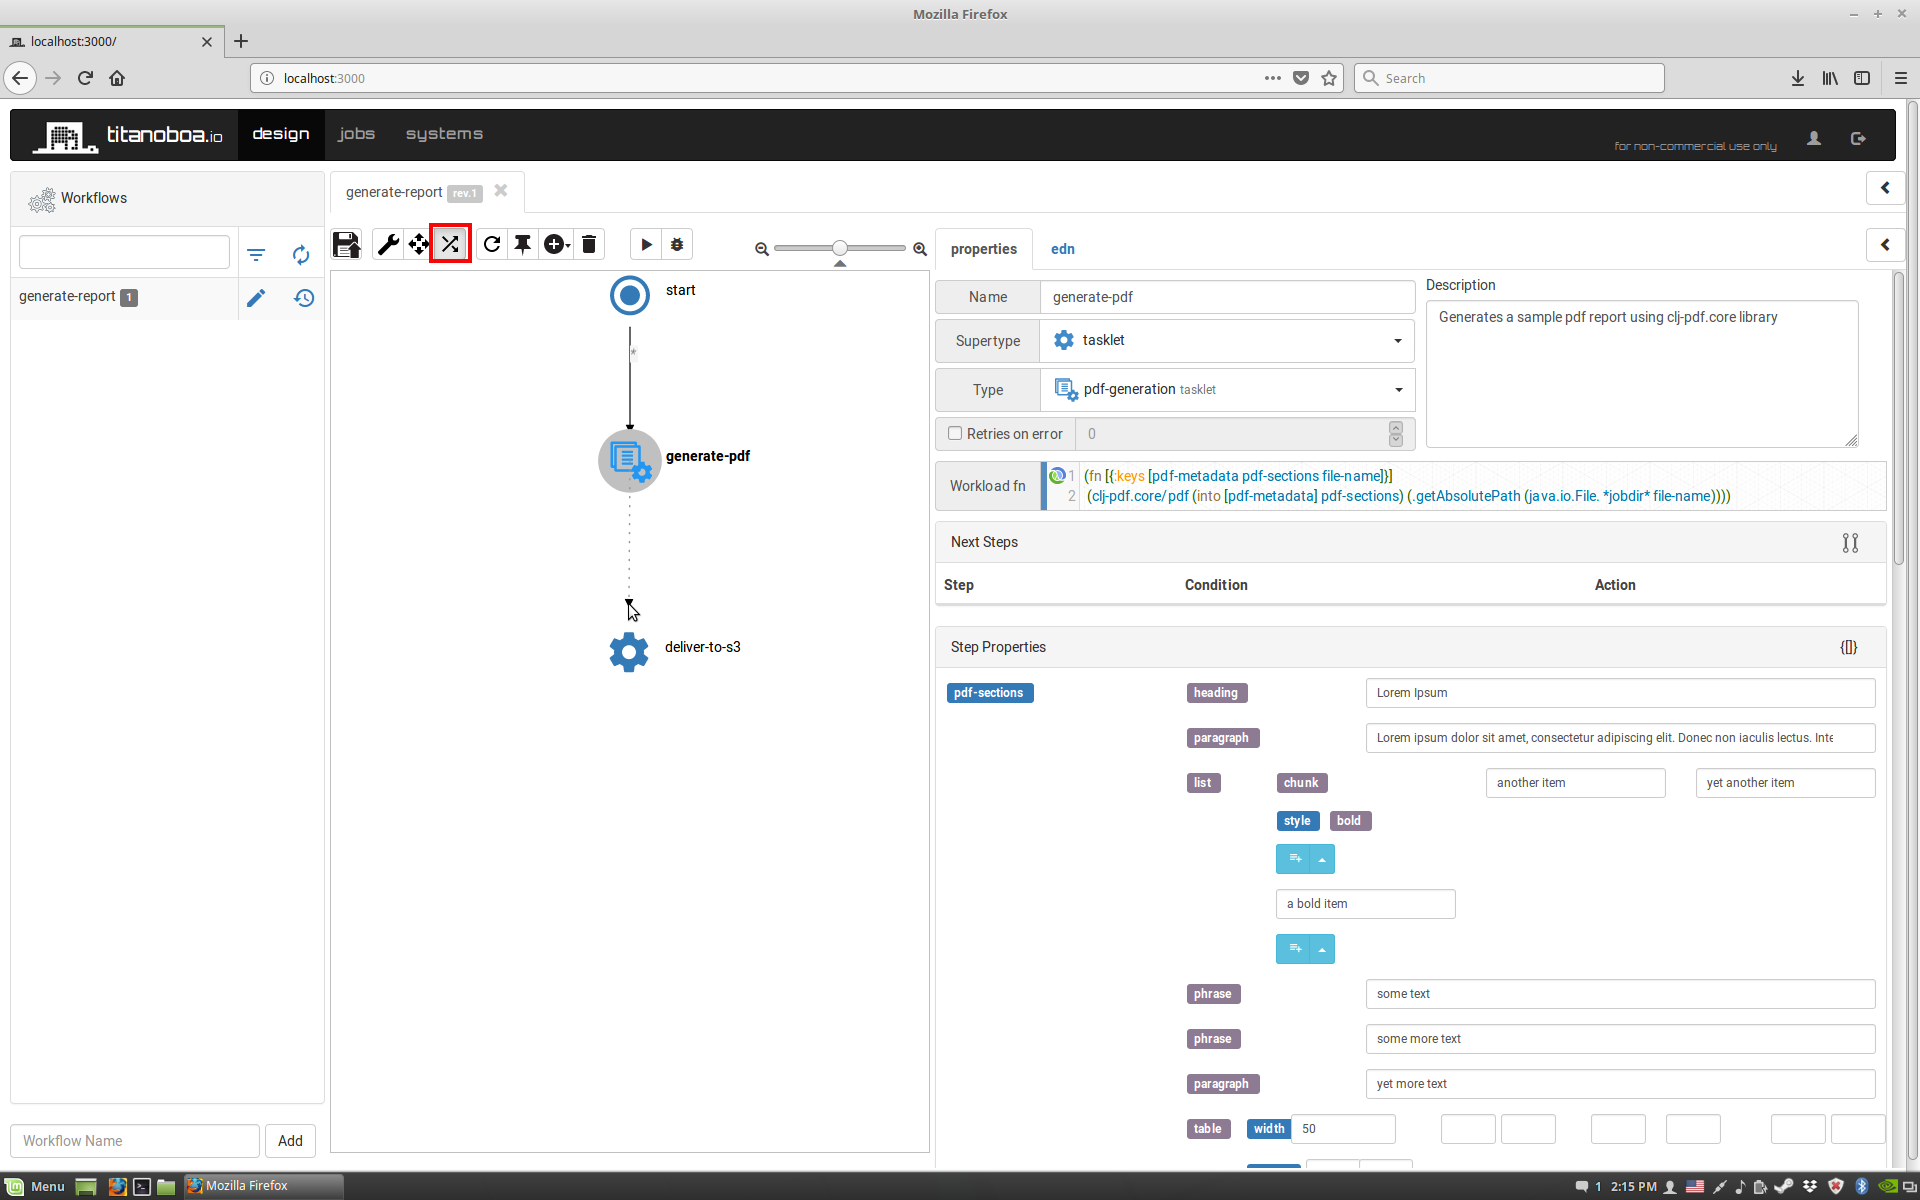Image resolution: width=1920 pixels, height=1200 pixels.
Task: Select the move arrows tool
Action: (419, 244)
